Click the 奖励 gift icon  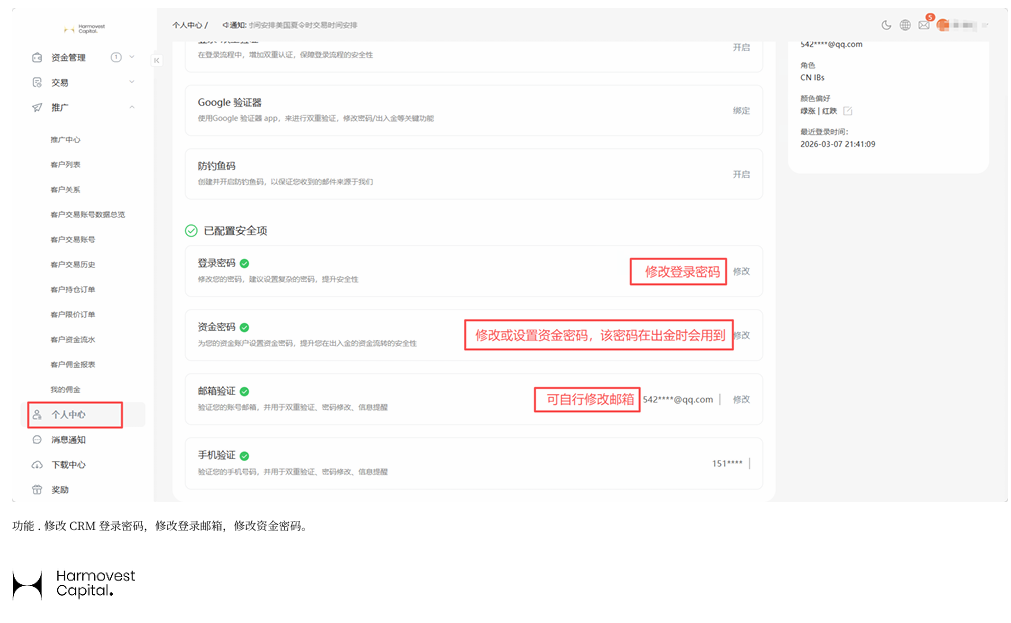(37, 490)
